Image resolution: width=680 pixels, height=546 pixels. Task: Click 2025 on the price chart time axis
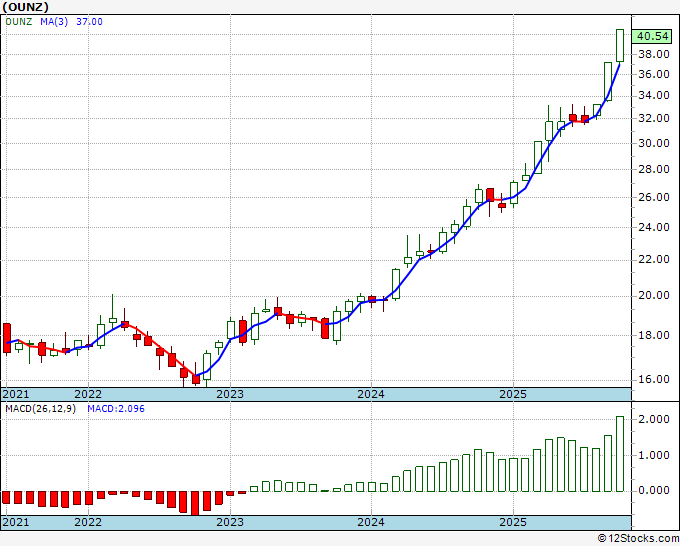(x=513, y=394)
